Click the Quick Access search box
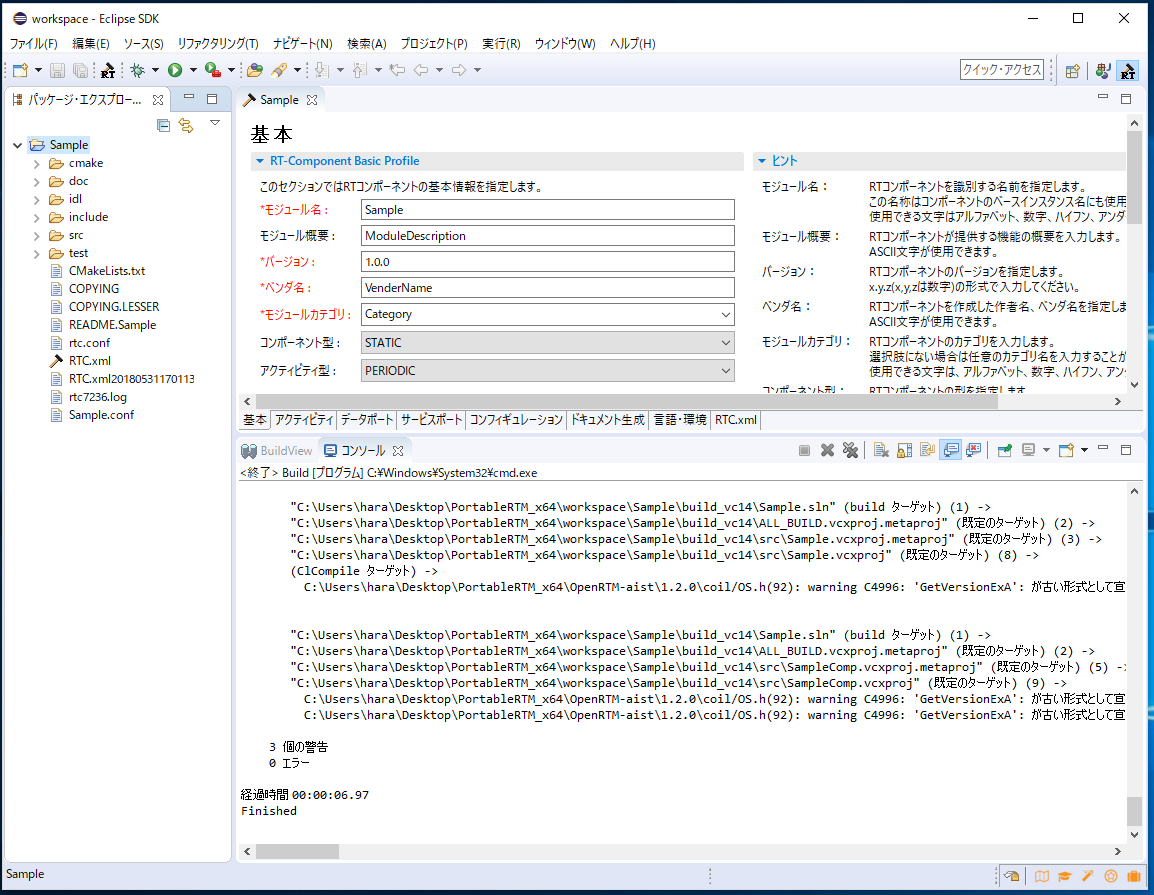Viewport: 1154px width, 895px height. click(1002, 69)
